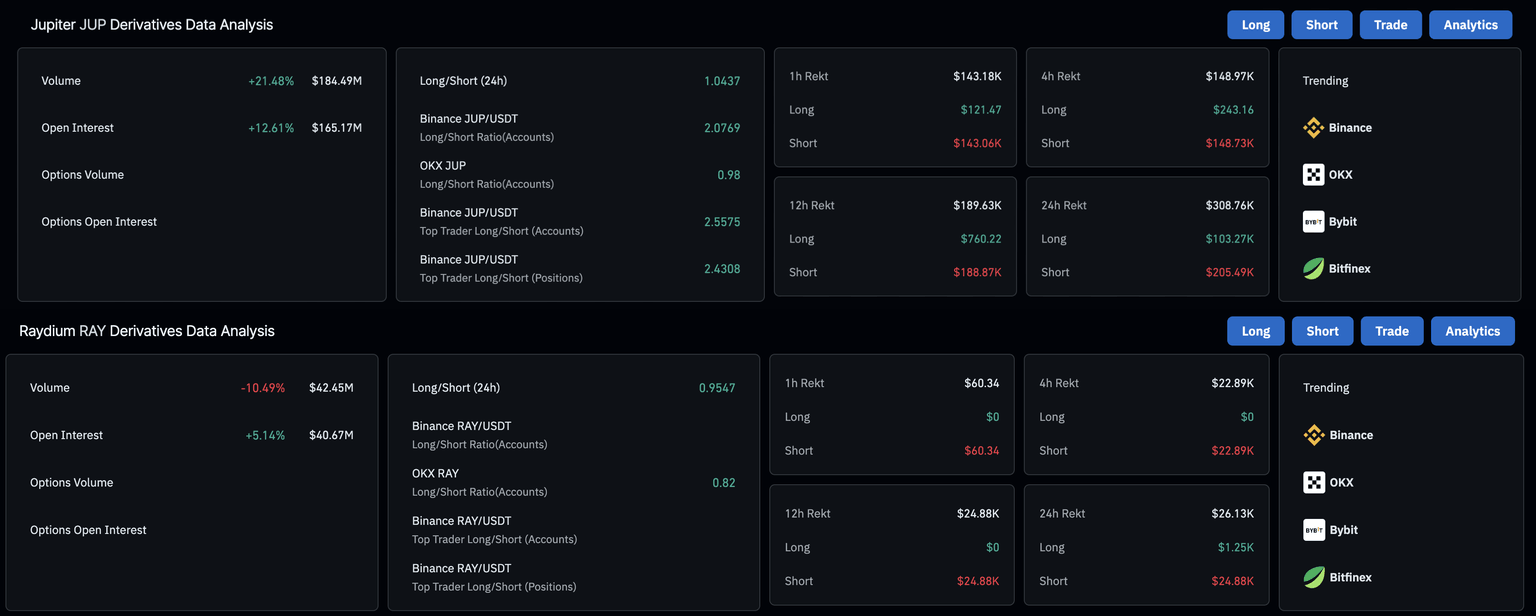
Task: Click the Raydium Open Interest row
Action: click(x=191, y=435)
